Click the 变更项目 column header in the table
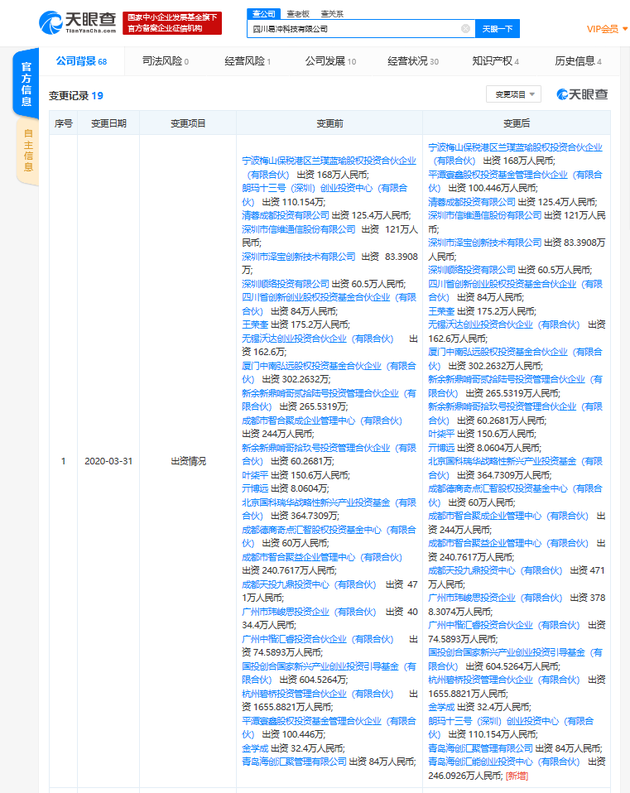The width and height of the screenshot is (630, 793). (188, 123)
